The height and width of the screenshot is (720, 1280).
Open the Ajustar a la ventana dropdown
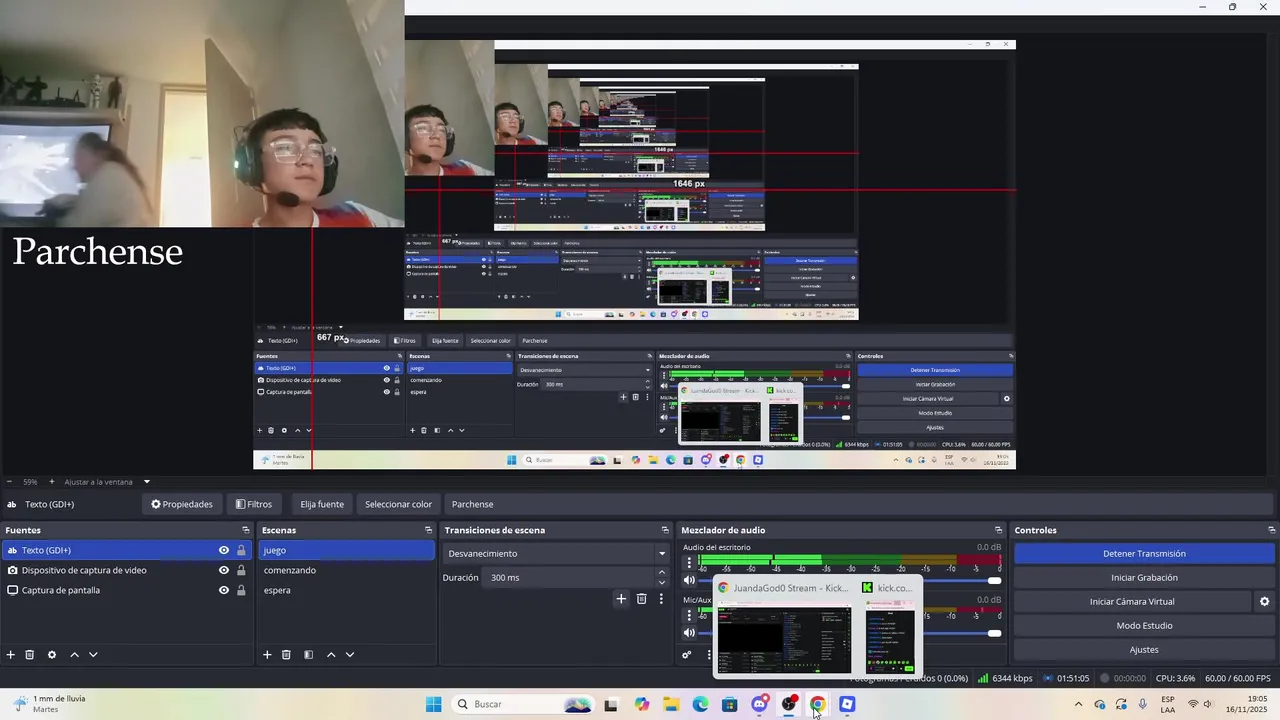tap(107, 482)
